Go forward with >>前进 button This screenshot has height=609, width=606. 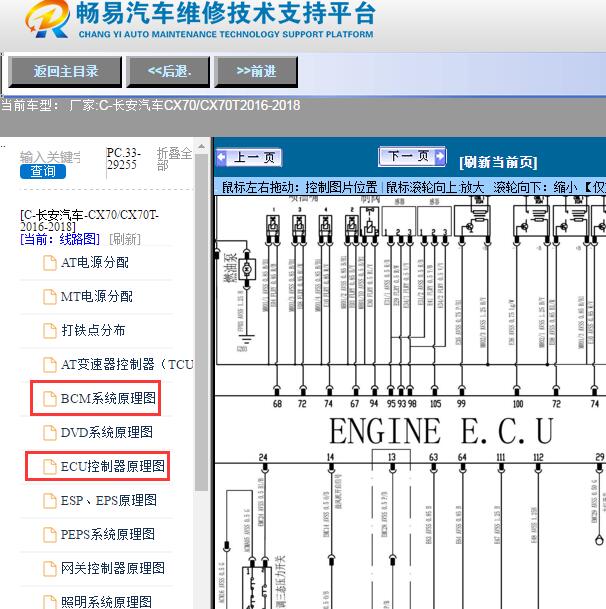(x=256, y=71)
